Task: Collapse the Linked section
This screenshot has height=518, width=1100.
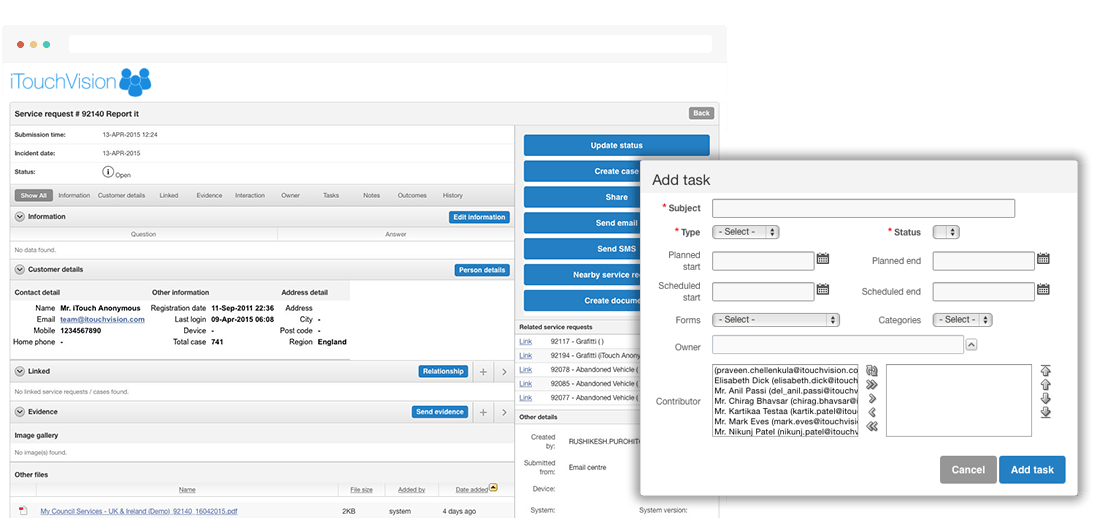Action: tap(19, 371)
